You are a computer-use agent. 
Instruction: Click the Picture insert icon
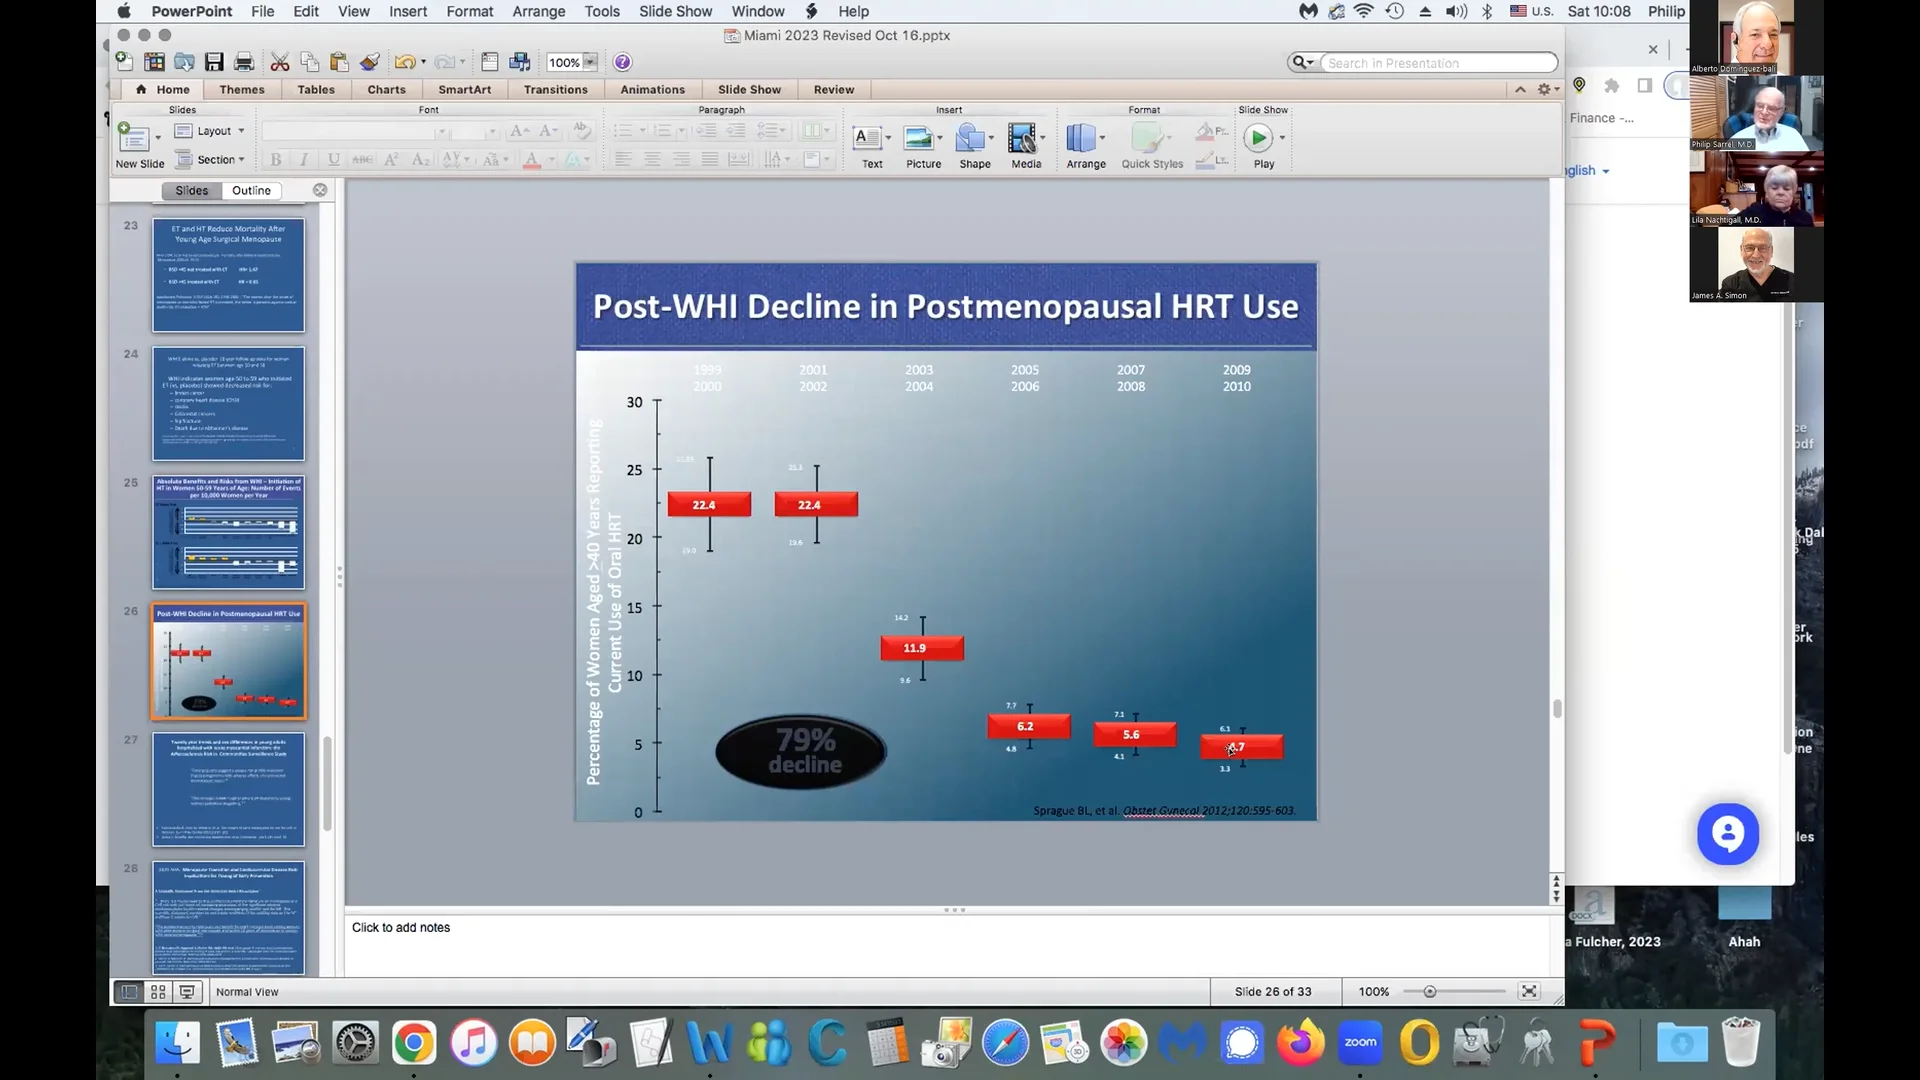point(917,137)
